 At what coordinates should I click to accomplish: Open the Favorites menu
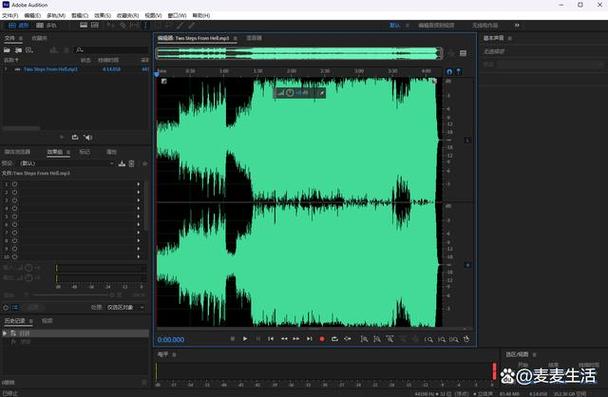128,16
